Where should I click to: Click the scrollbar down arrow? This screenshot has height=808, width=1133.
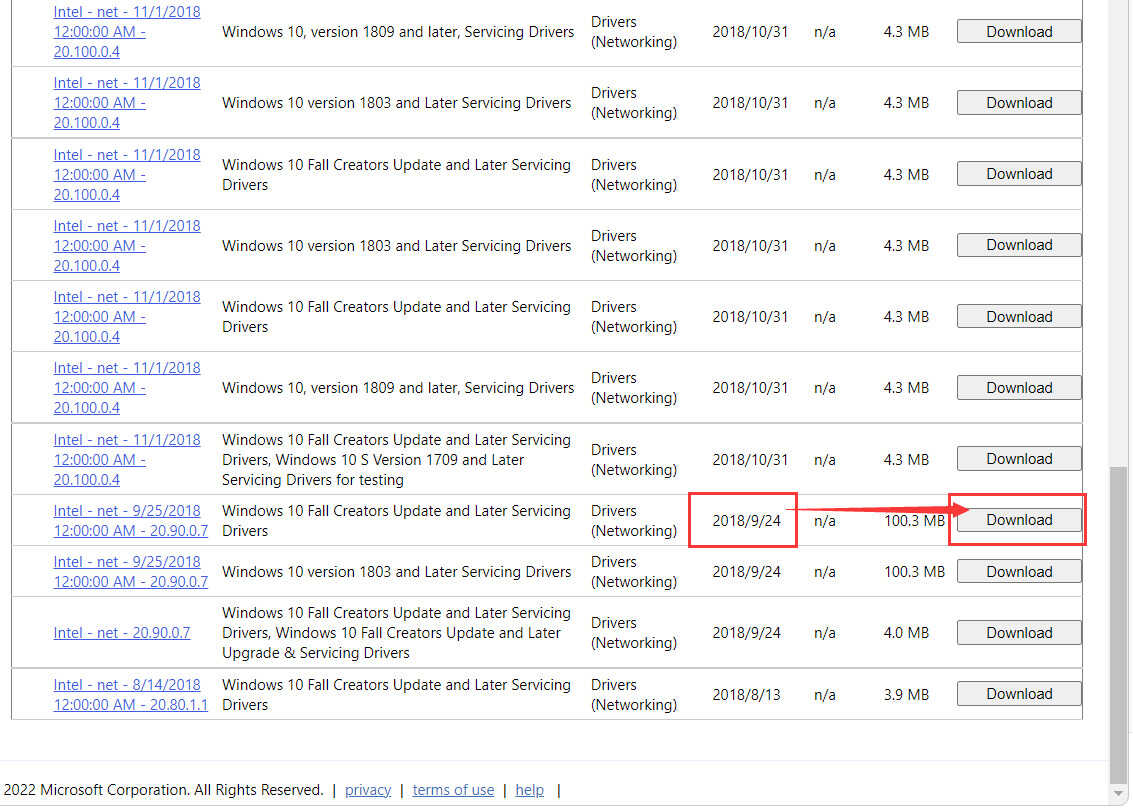click(1119, 794)
